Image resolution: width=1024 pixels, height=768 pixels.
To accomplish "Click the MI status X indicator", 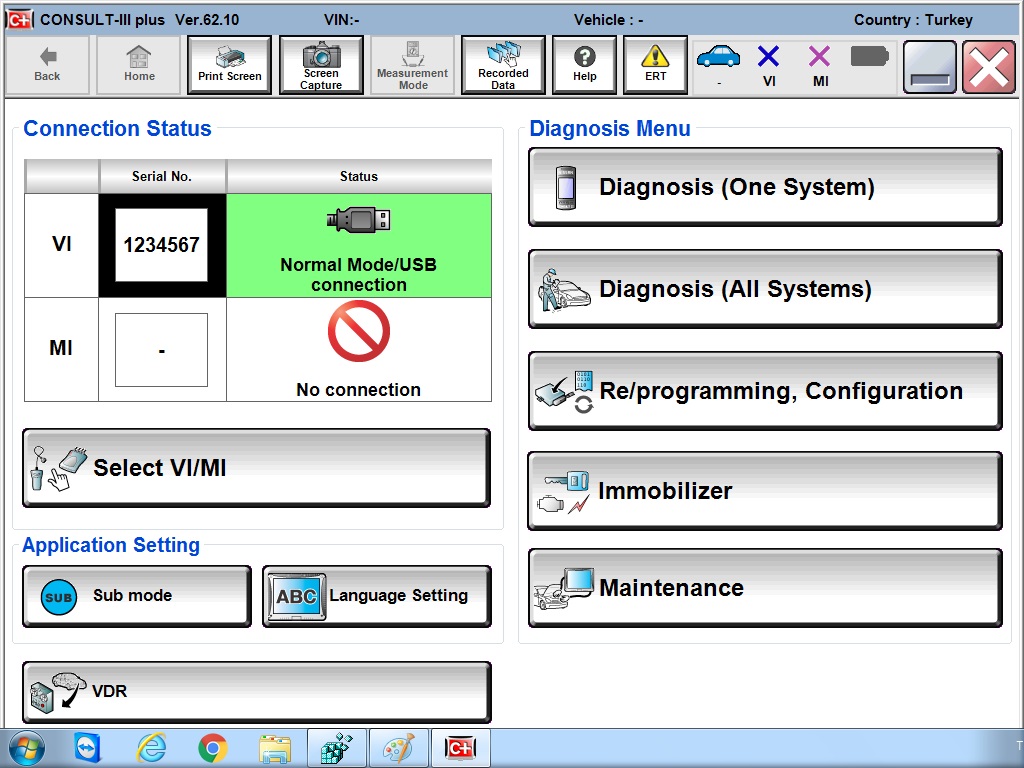I will (x=820, y=57).
